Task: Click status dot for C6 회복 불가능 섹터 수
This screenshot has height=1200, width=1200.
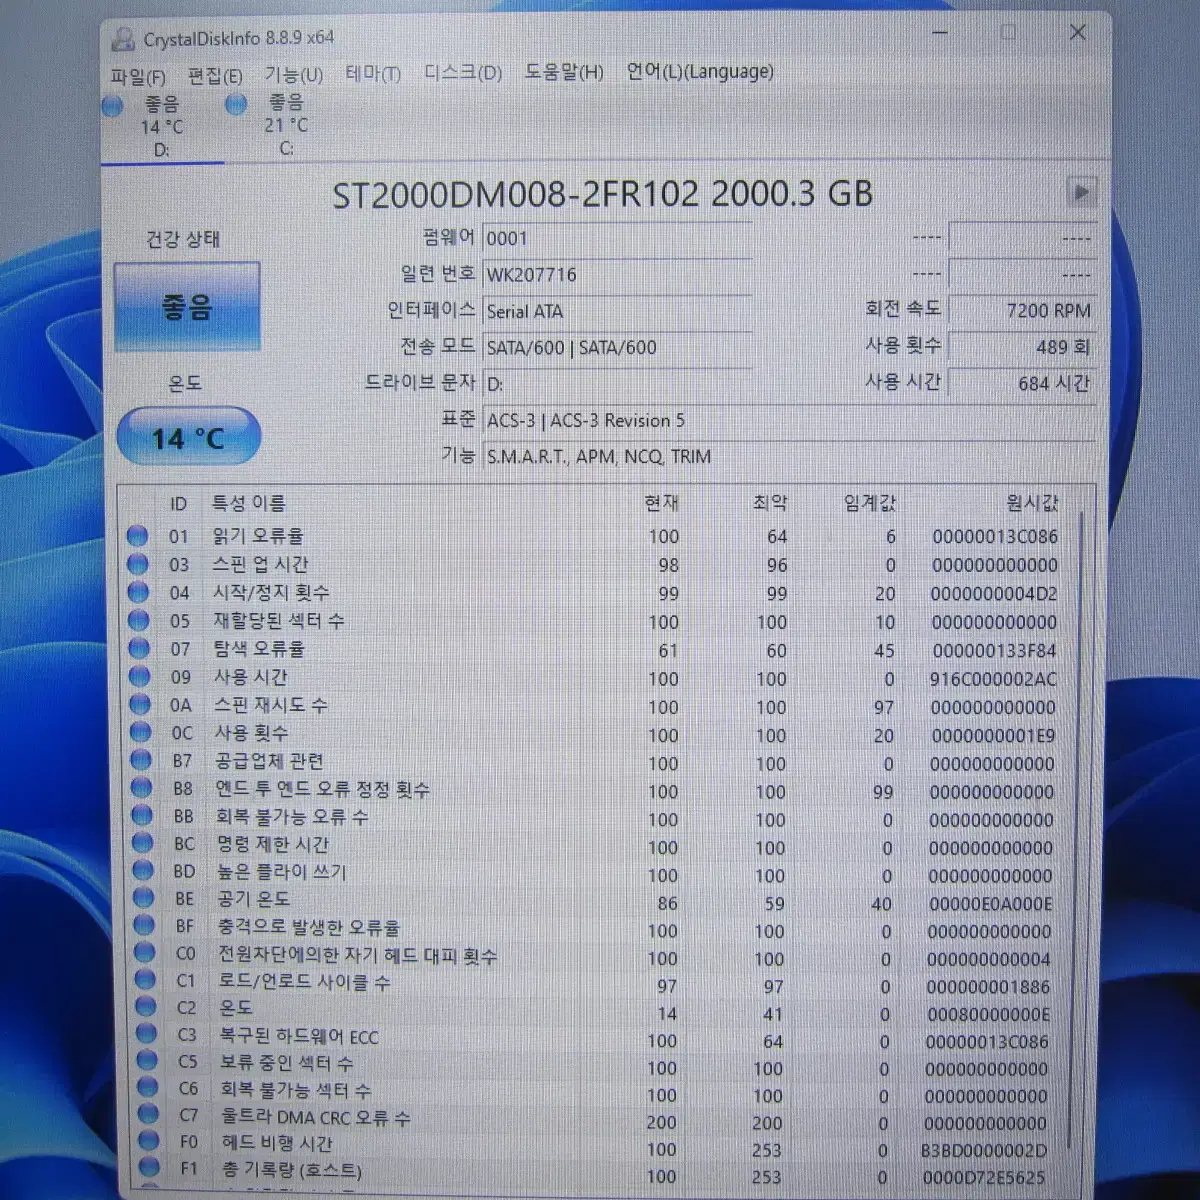Action: (148, 1089)
